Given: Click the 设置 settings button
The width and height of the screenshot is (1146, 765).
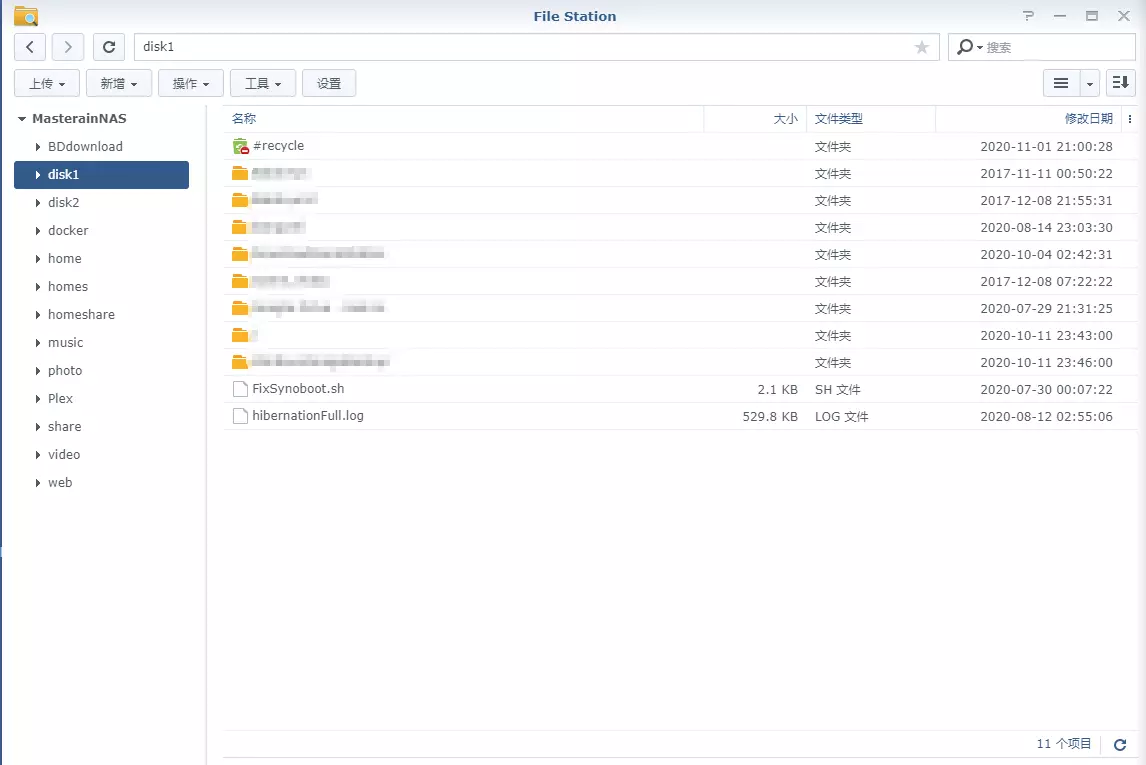Looking at the screenshot, I should (329, 83).
